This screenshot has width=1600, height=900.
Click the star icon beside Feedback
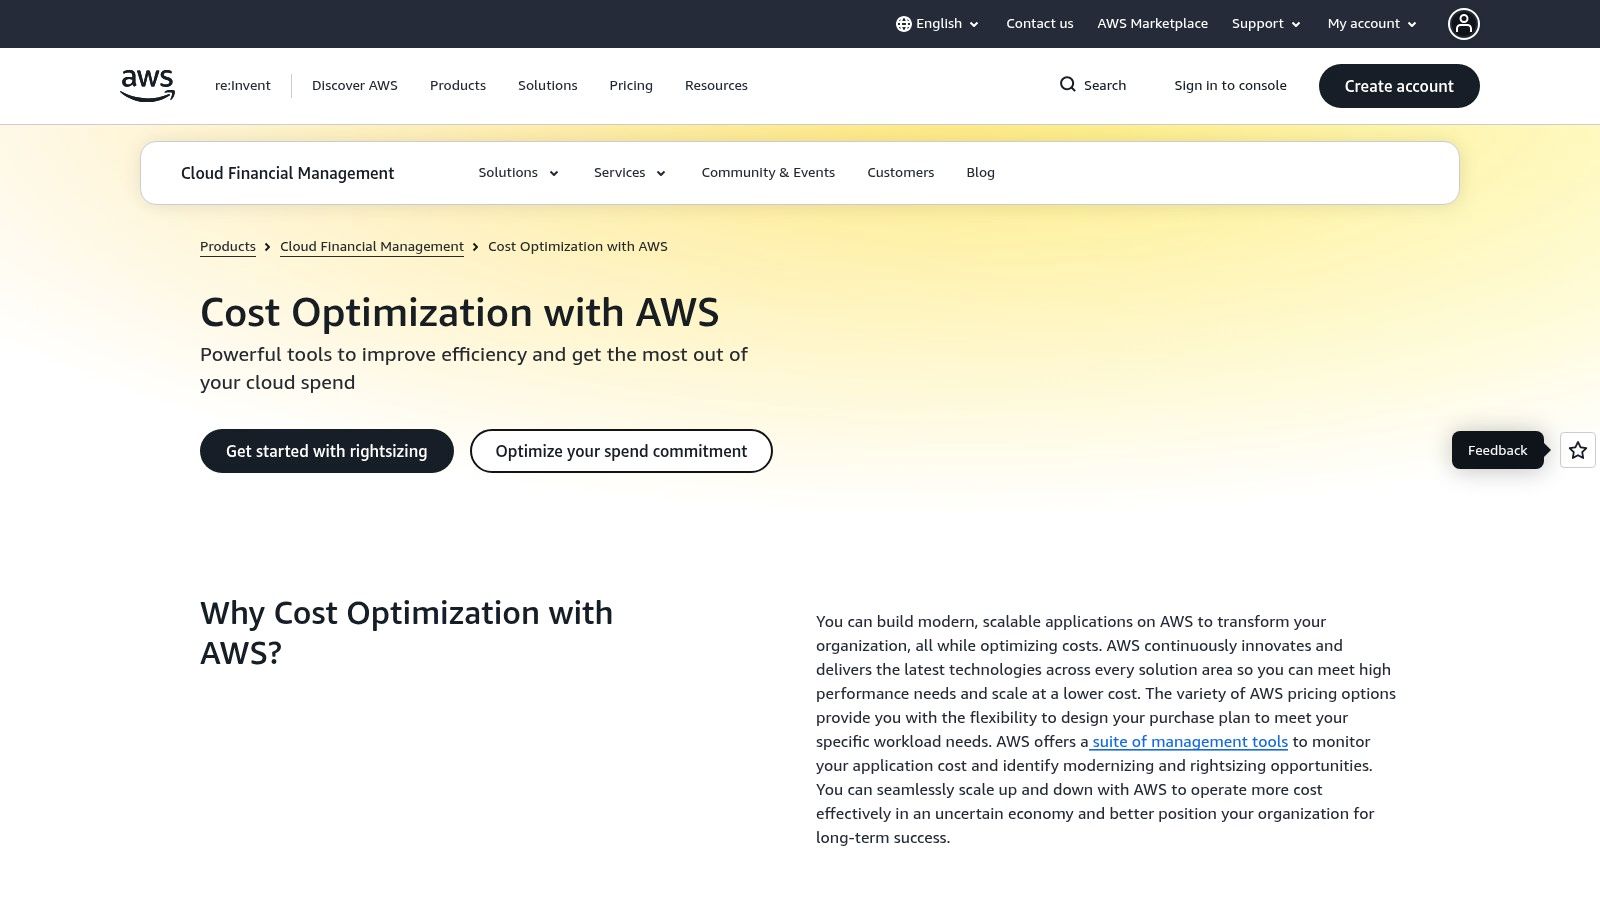pos(1578,450)
